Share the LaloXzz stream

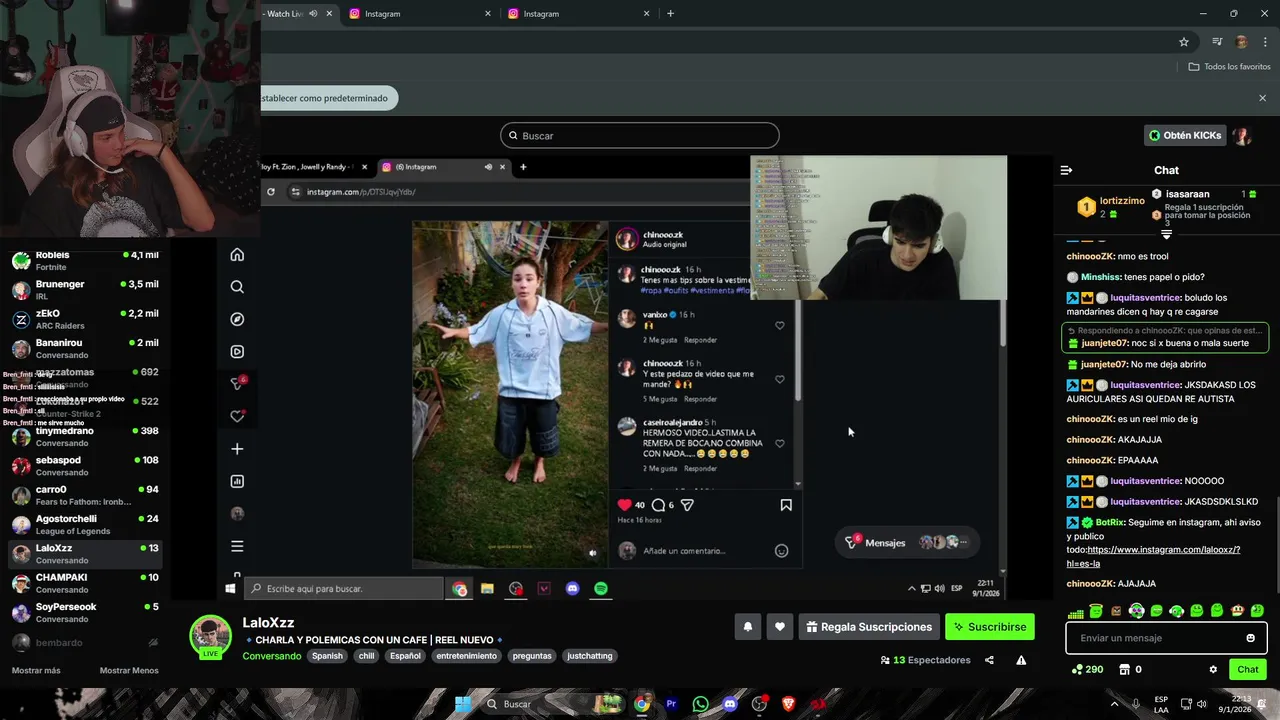pos(989,660)
